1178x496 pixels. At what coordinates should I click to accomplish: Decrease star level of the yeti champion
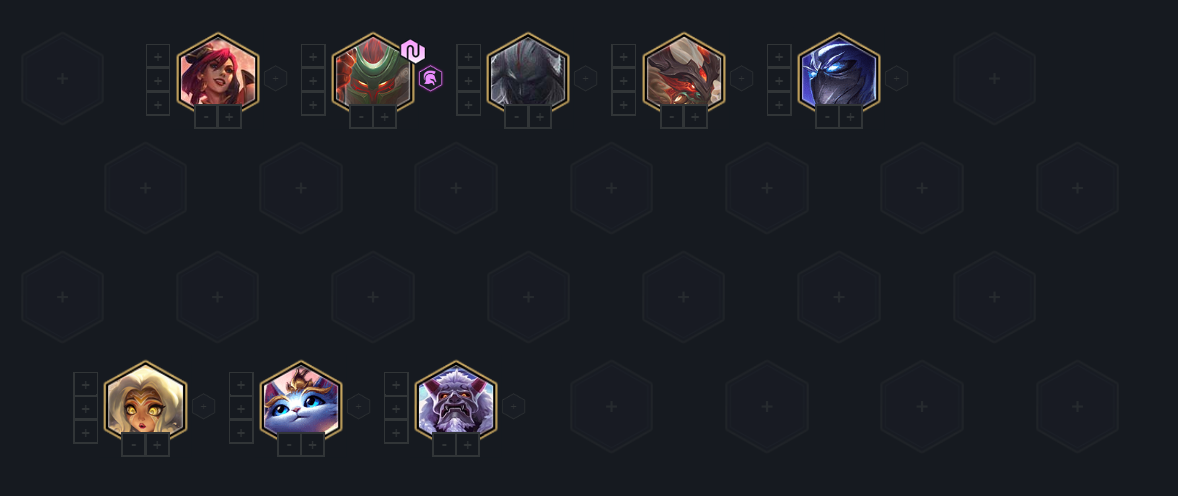pos(444,445)
